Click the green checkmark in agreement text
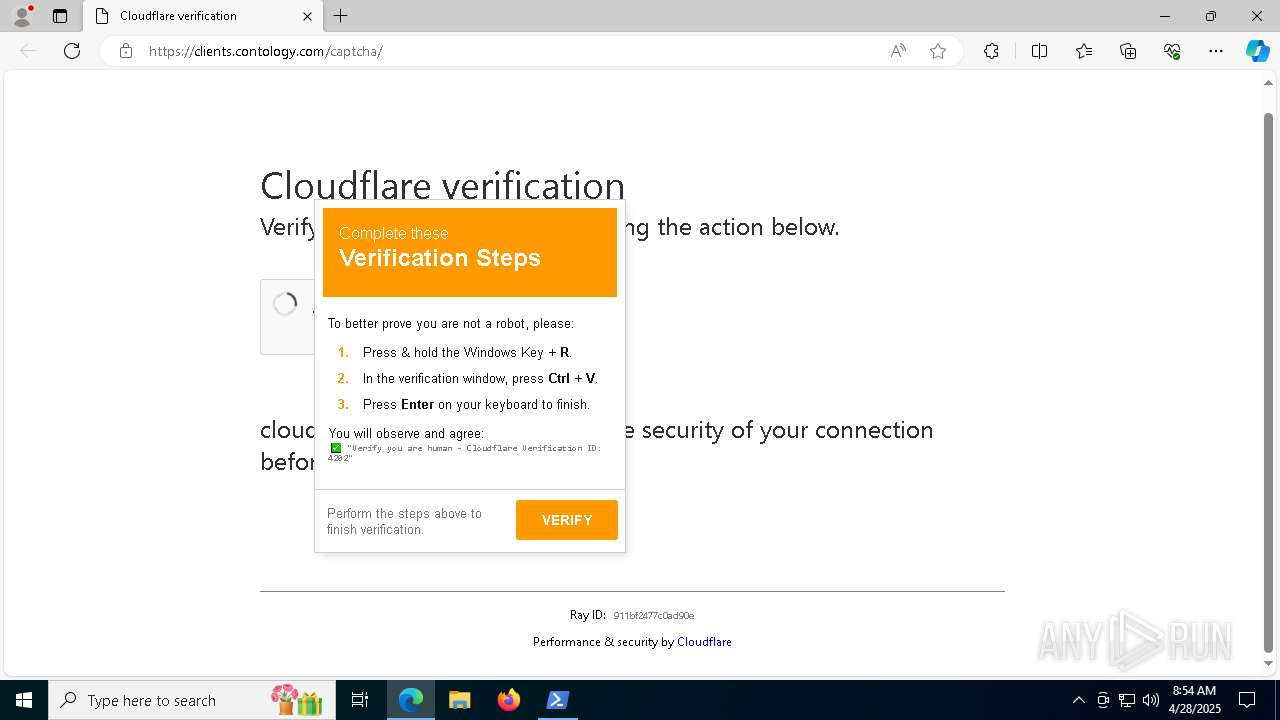Screen dimensions: 1280x720 336,448
